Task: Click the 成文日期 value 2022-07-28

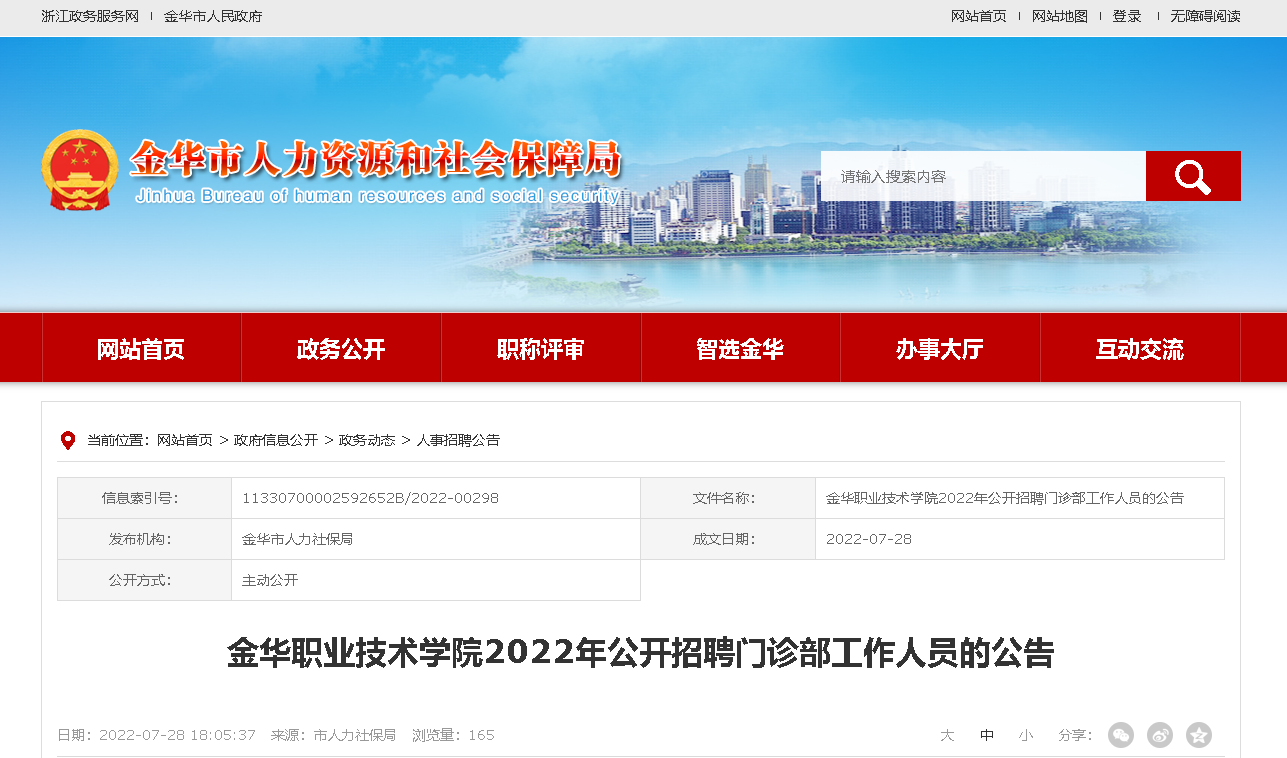Action: click(x=869, y=539)
